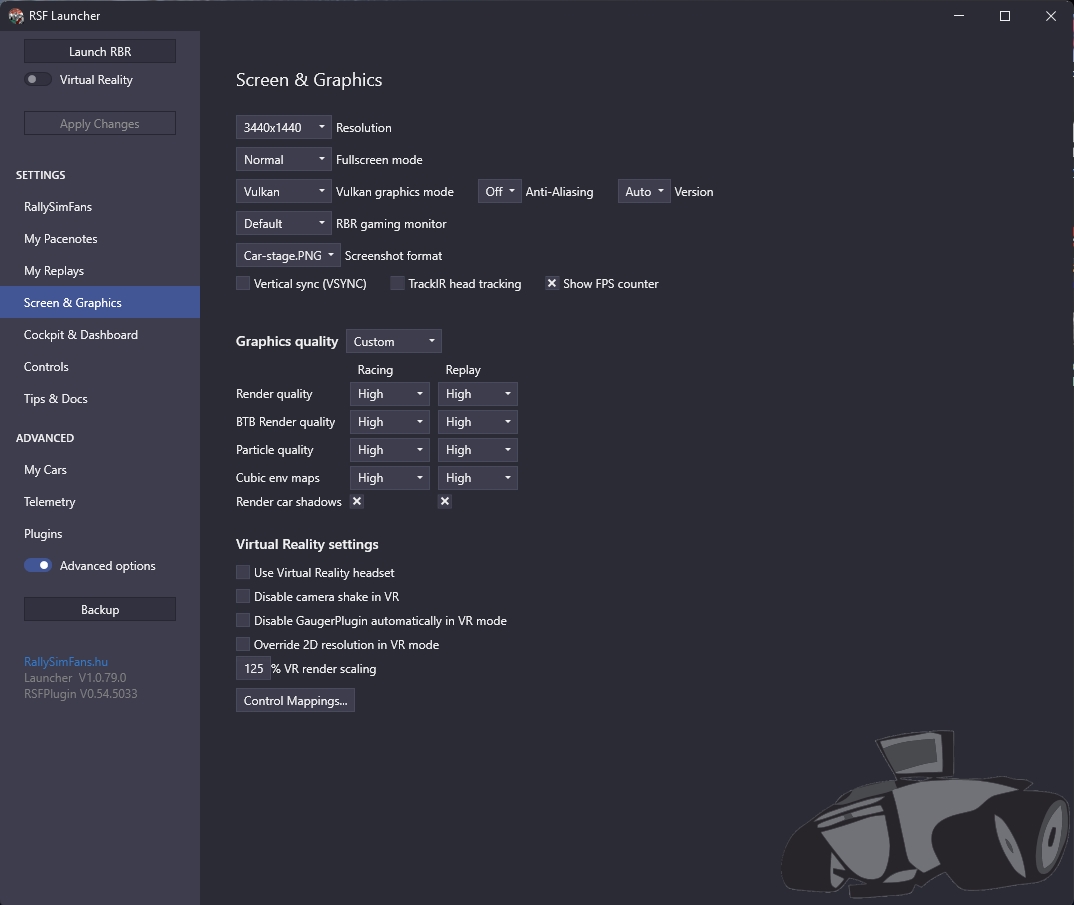Open the RallySimFans.hu link
This screenshot has height=905, width=1074.
point(66,662)
